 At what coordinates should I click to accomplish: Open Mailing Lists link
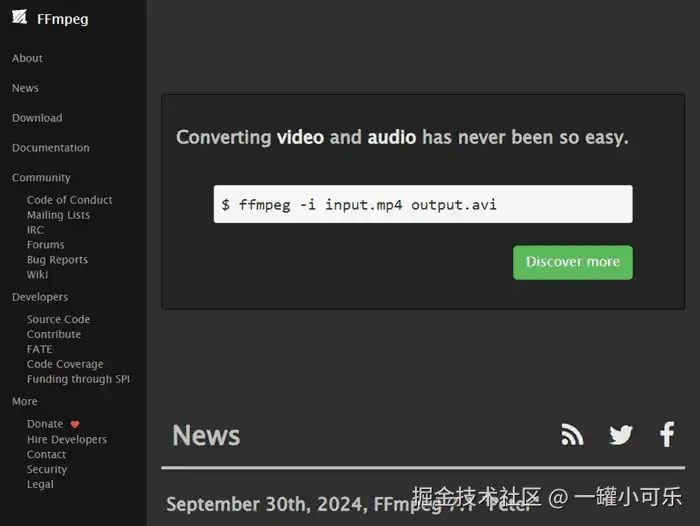[58, 215]
